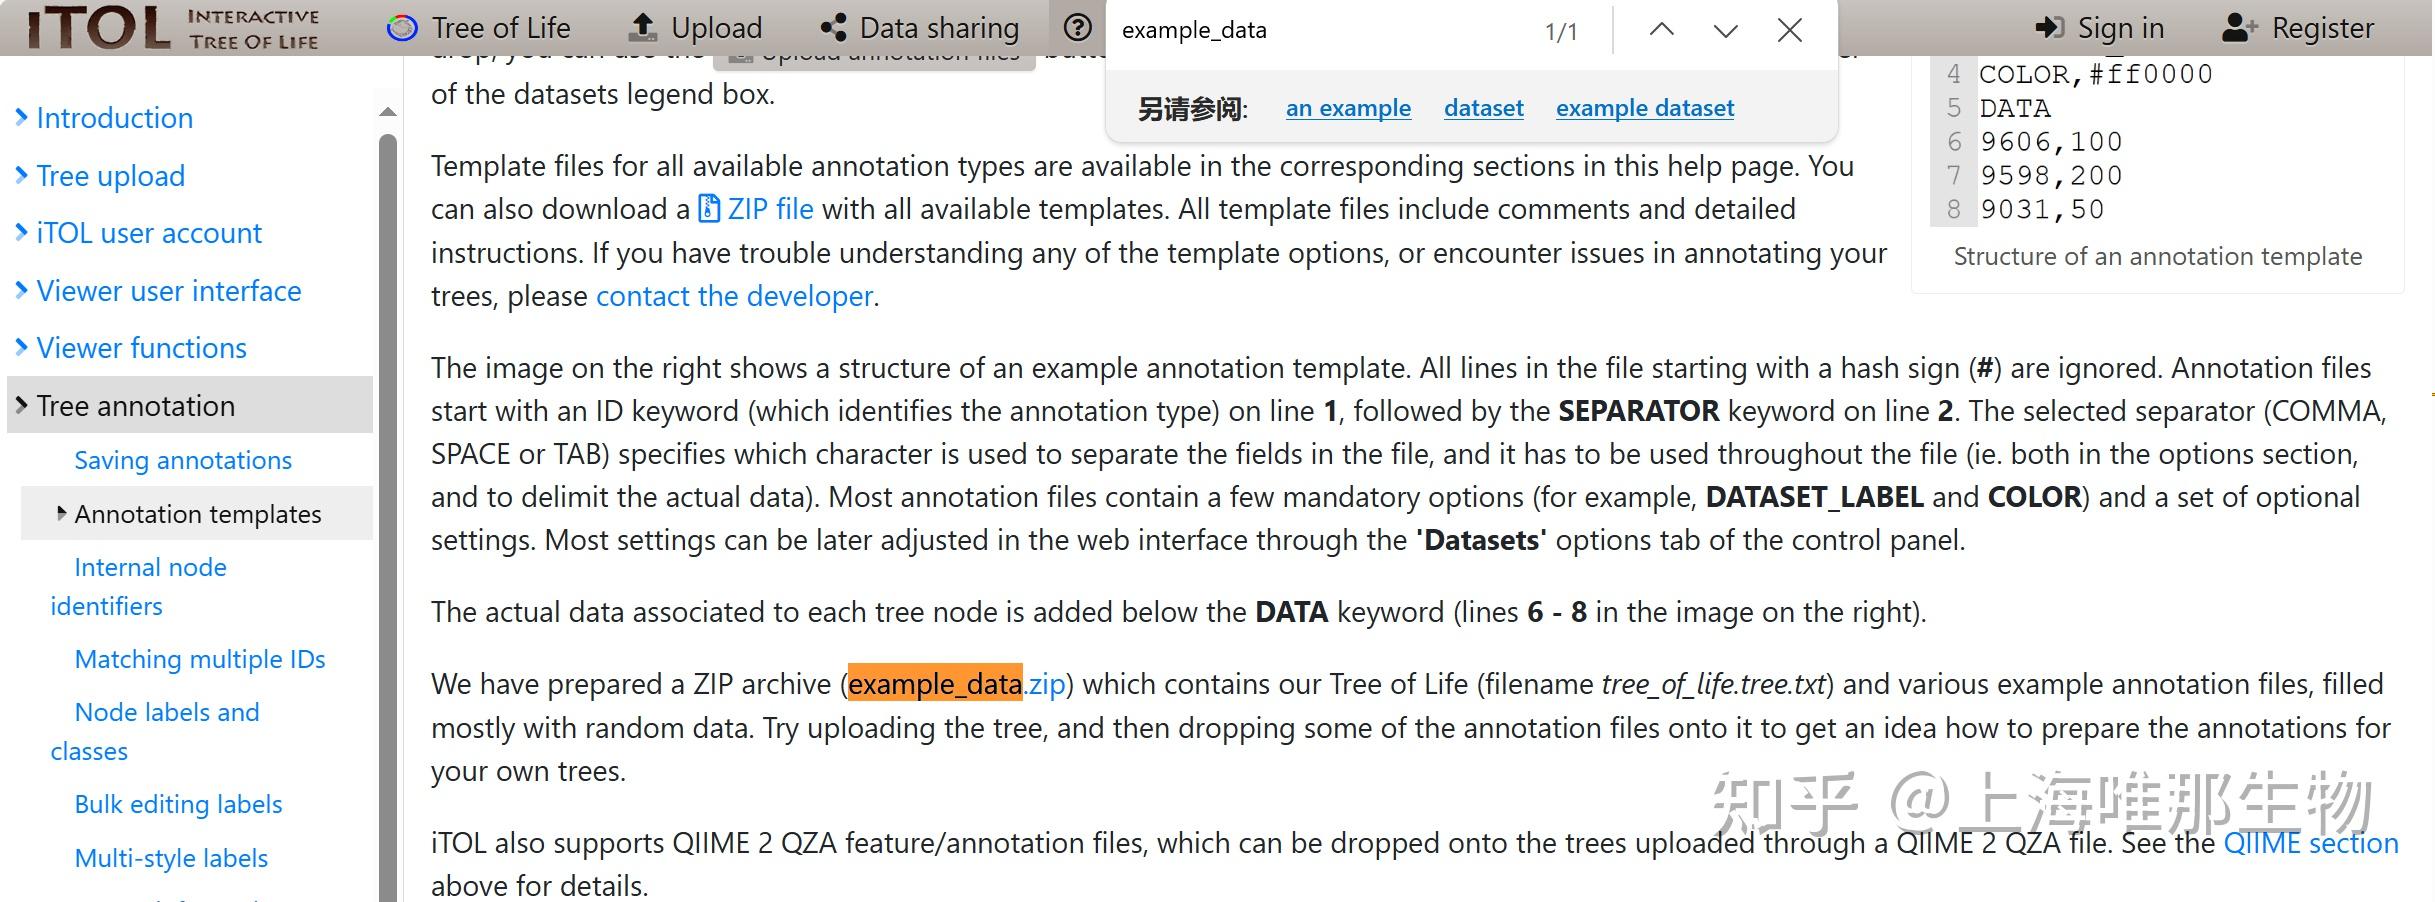Expand Annotation templates triangle
The height and width of the screenshot is (902, 2435).
click(x=61, y=514)
